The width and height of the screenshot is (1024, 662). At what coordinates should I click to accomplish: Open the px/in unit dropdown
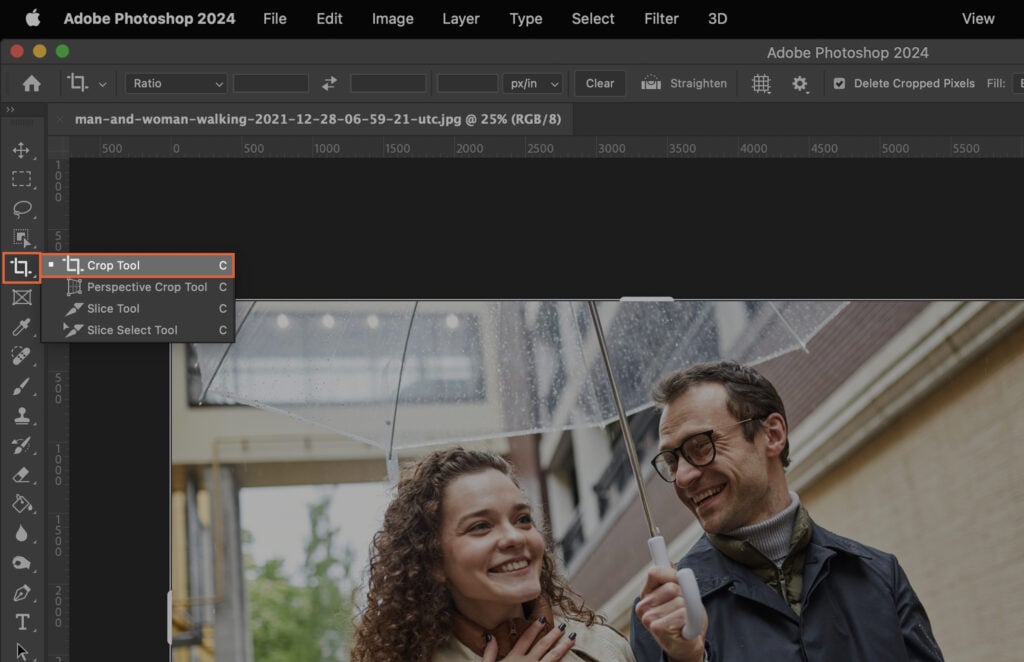click(534, 83)
